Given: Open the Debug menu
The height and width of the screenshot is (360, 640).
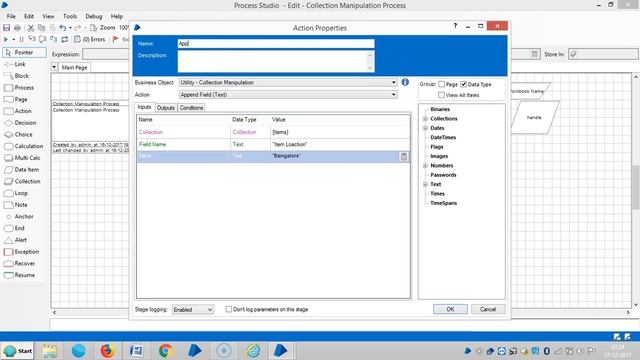Looking at the screenshot, I should tap(93, 16).
